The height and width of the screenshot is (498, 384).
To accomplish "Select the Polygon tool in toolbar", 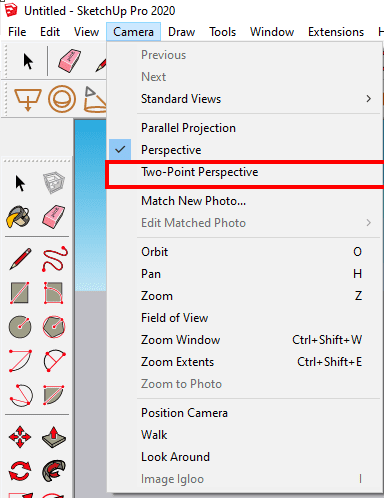I will point(54,327).
